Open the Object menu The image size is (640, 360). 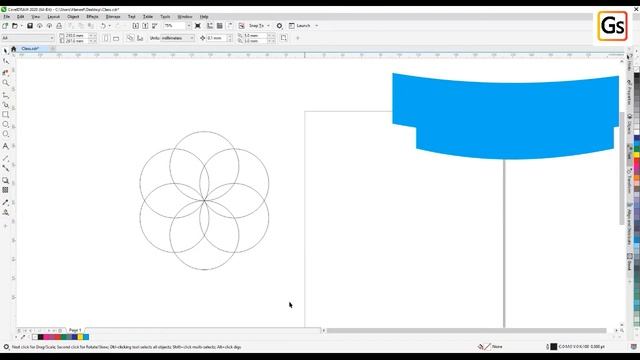(x=73, y=17)
